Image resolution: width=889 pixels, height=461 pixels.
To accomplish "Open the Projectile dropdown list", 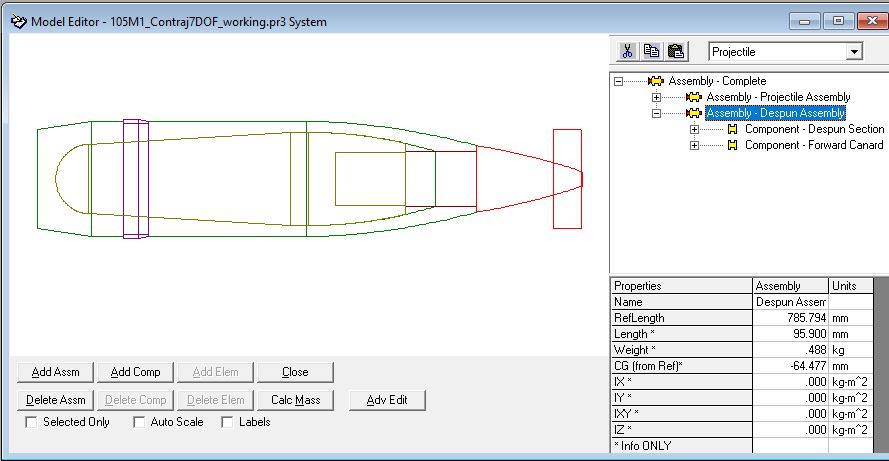I will [853, 52].
